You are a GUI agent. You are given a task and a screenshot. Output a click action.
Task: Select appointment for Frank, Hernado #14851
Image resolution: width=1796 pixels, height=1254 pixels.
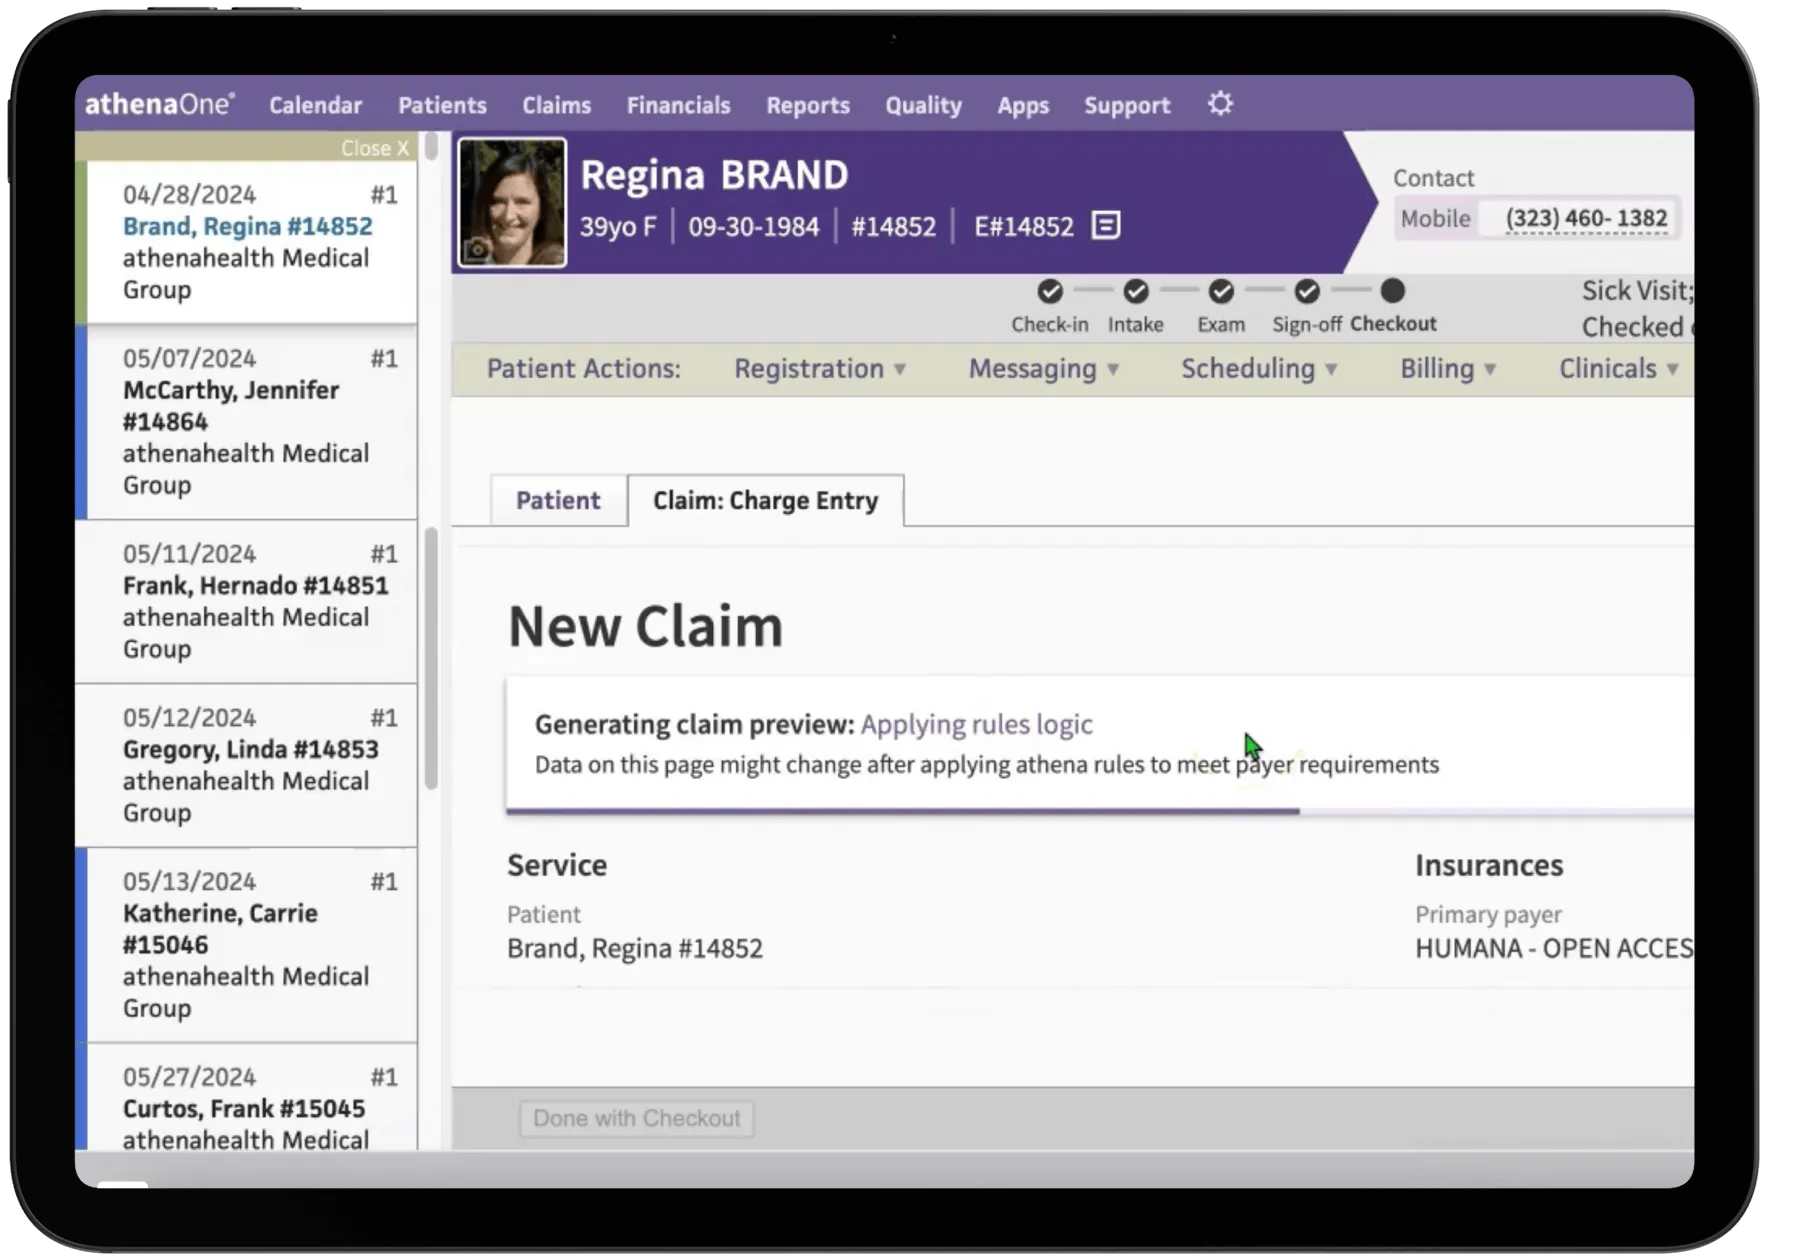[x=256, y=585]
